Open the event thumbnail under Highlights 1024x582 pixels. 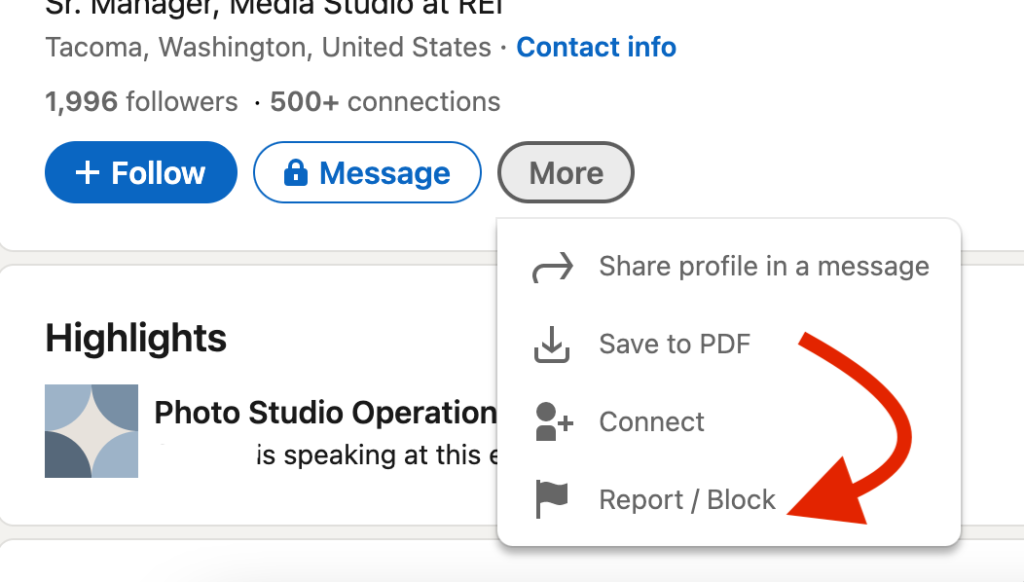click(x=91, y=431)
